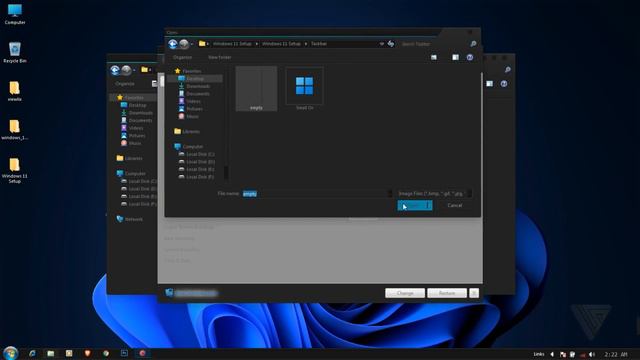Select Documents in dialog navigation pane

pos(194,94)
